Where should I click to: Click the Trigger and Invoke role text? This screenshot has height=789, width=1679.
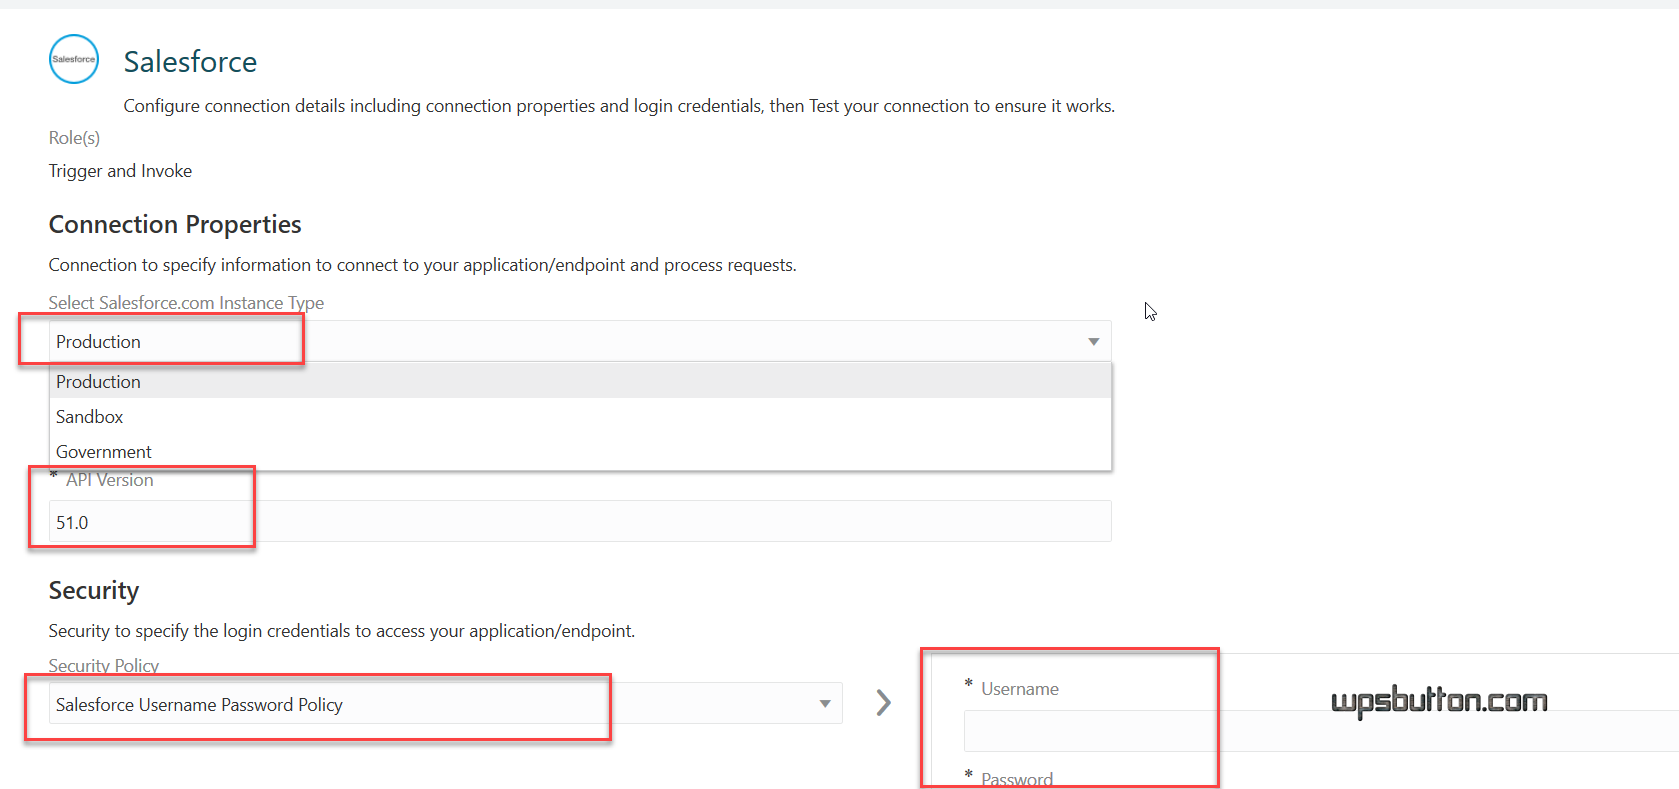[x=120, y=171]
